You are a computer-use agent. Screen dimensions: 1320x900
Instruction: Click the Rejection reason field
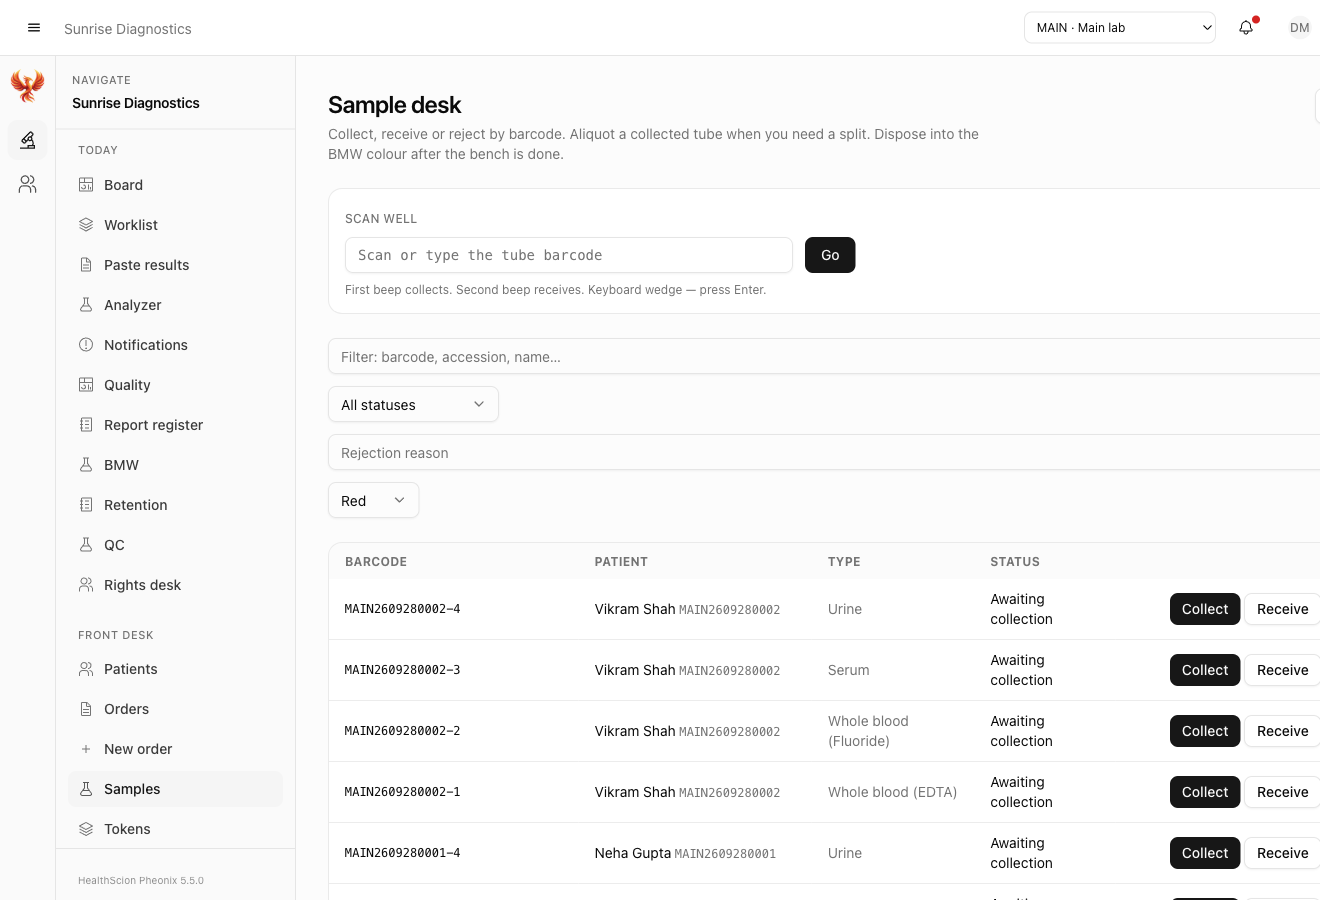[824, 453]
